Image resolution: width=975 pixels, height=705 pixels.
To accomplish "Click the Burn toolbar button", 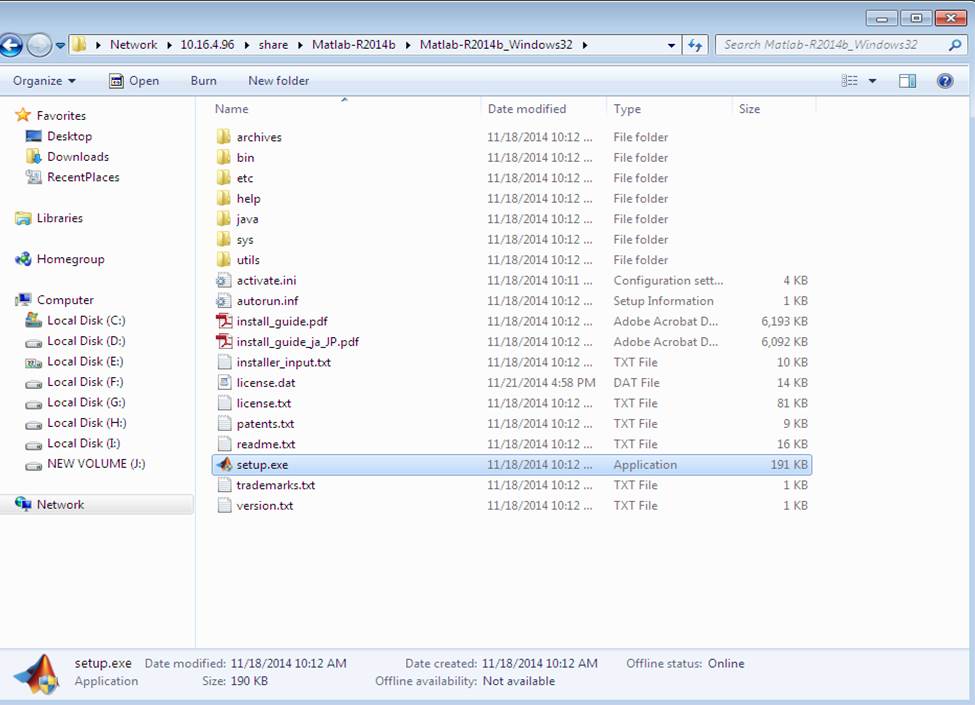I will pos(203,81).
